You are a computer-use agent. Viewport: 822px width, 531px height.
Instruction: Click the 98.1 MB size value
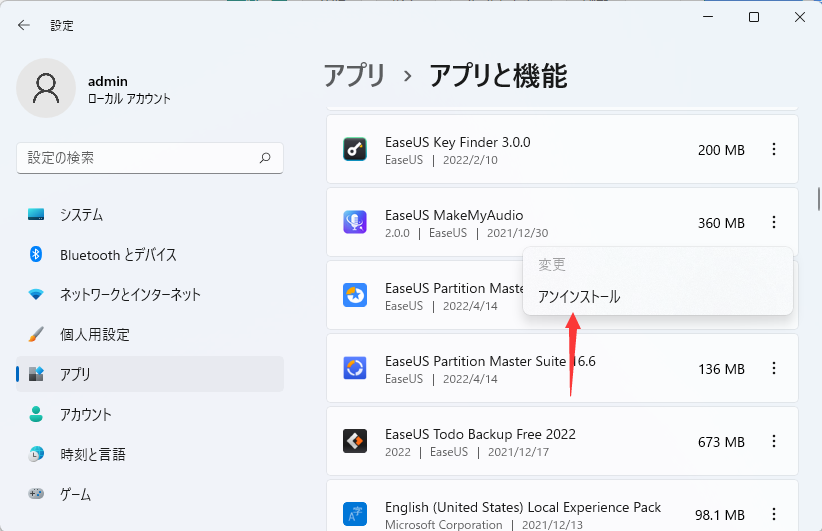pyautogui.click(x=720, y=515)
